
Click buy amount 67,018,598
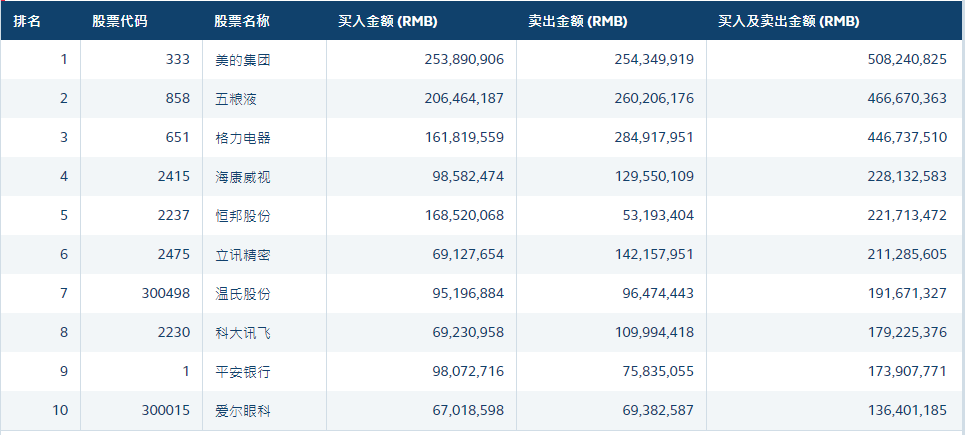(468, 410)
